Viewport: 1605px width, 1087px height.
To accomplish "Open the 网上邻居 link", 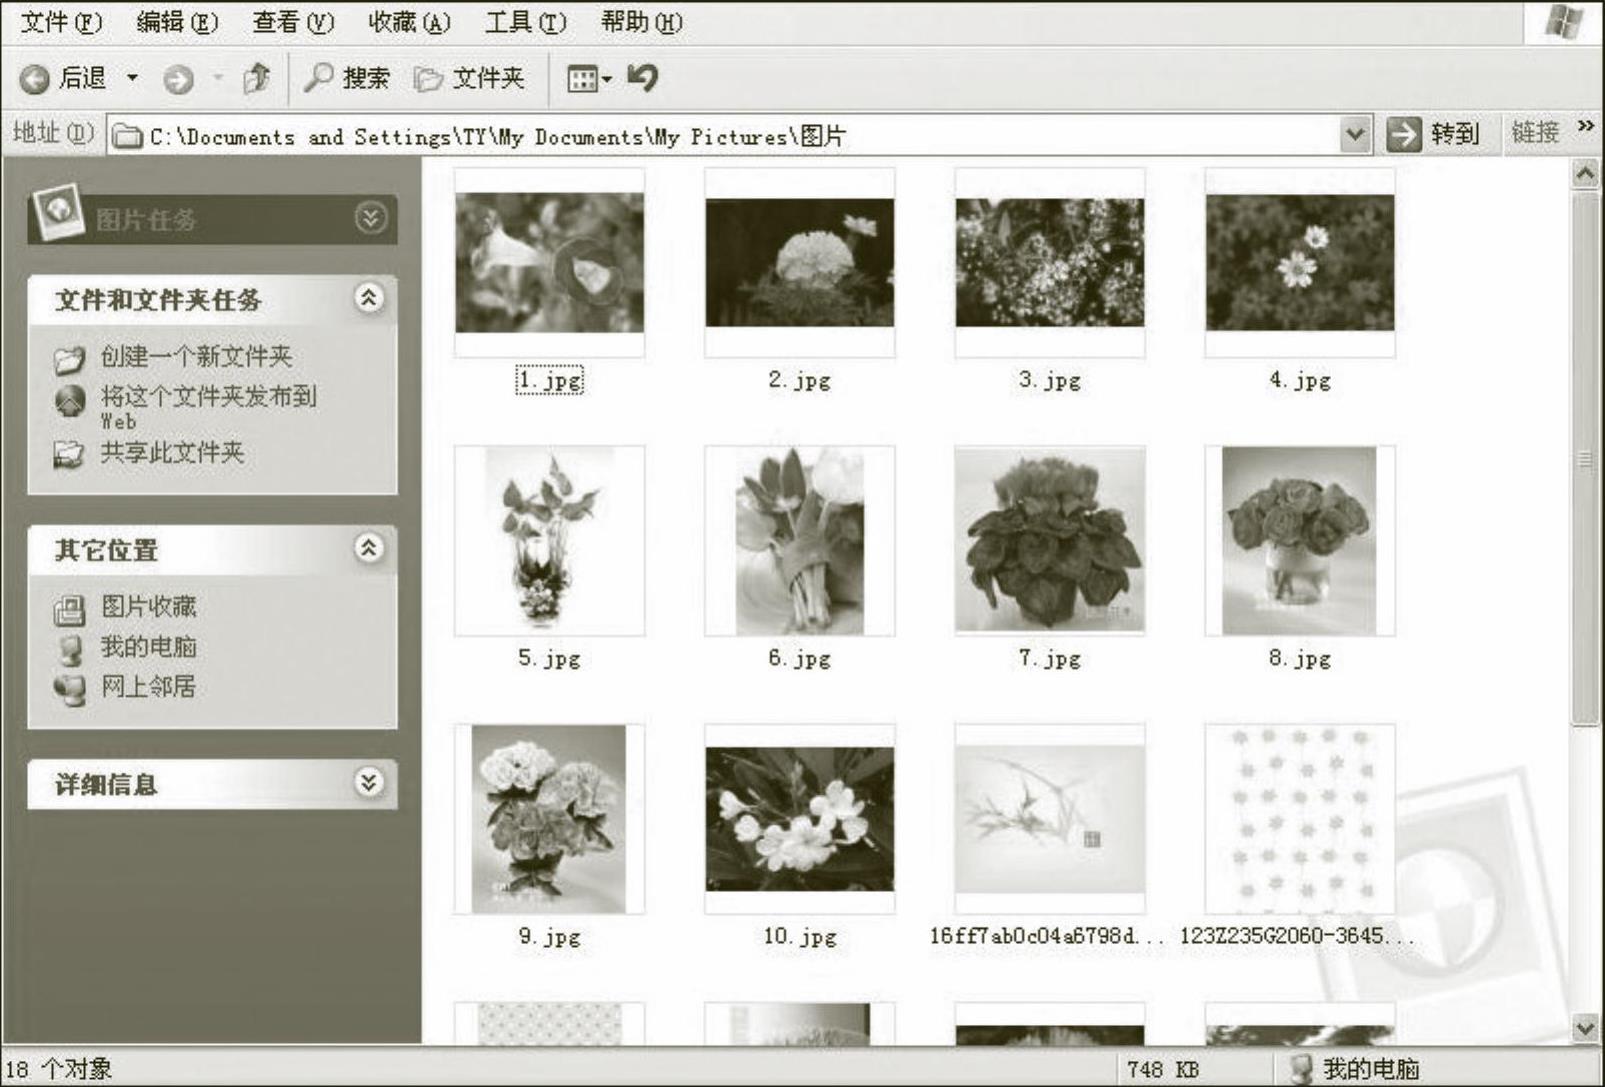I will pos(148,687).
